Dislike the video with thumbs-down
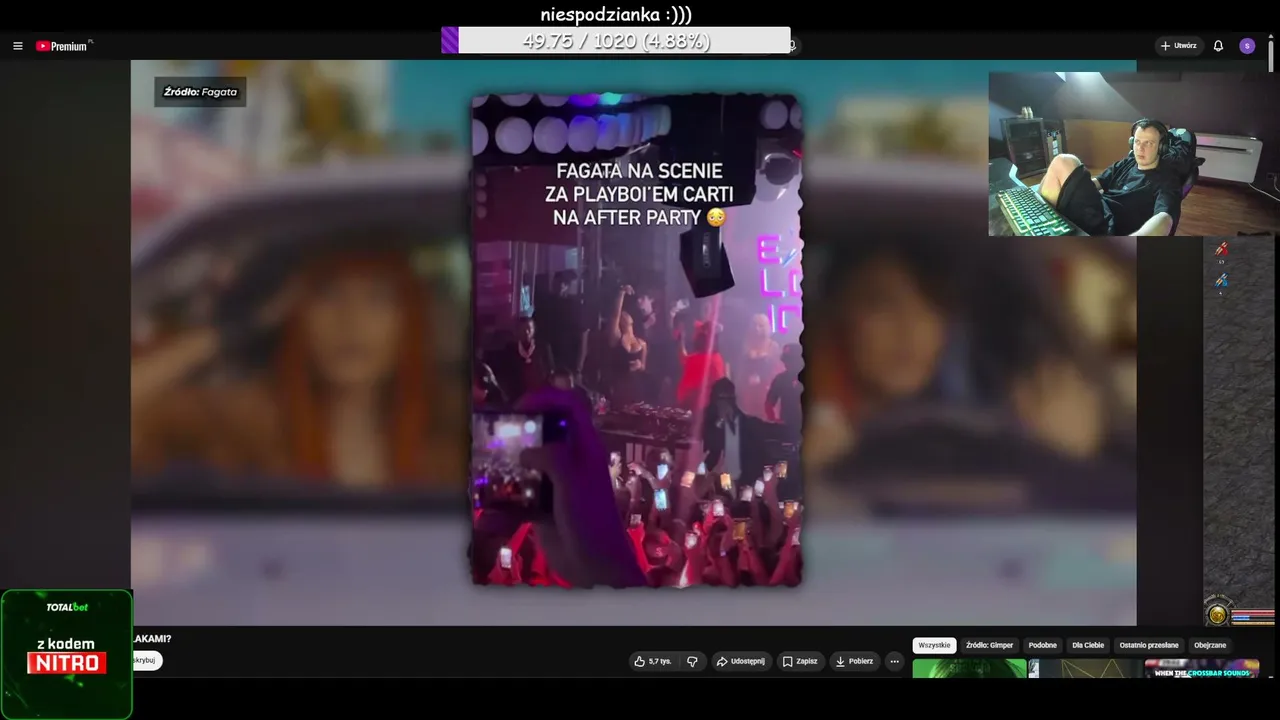 (692, 661)
